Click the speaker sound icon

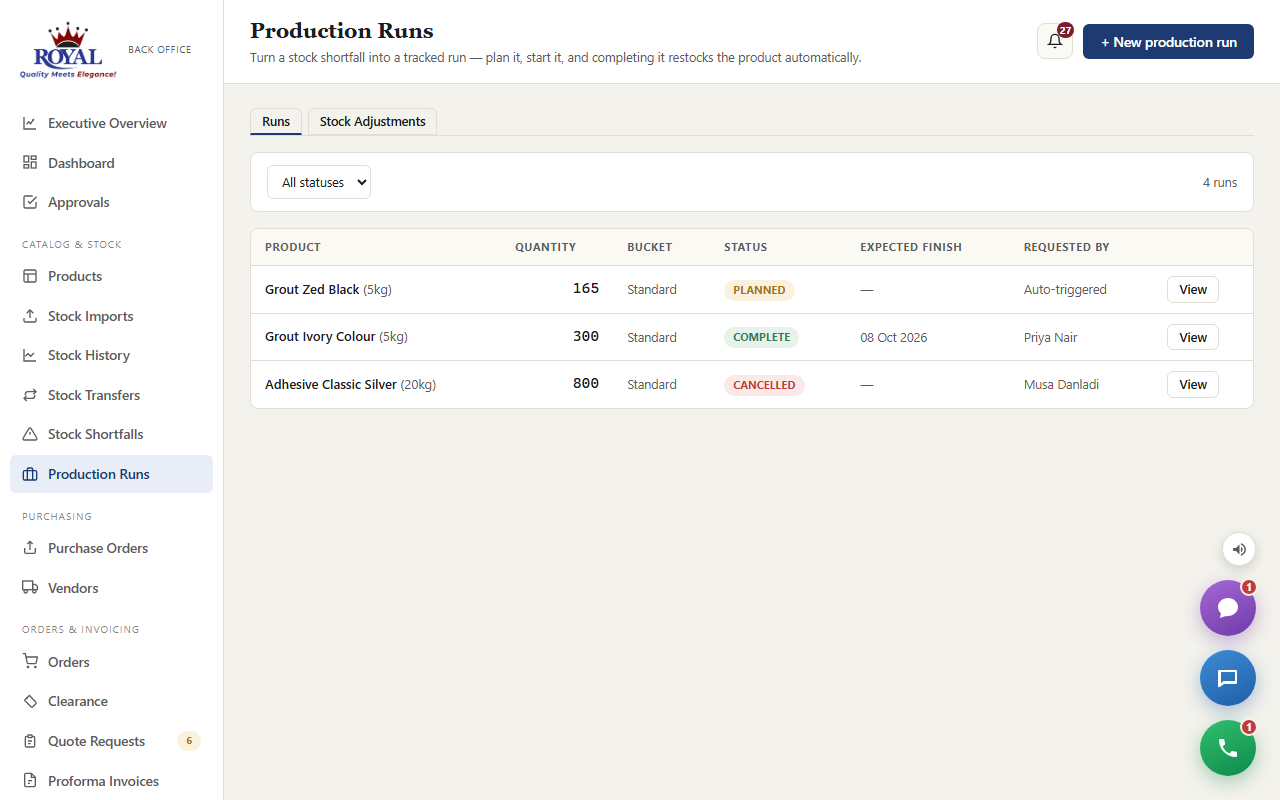(1239, 549)
